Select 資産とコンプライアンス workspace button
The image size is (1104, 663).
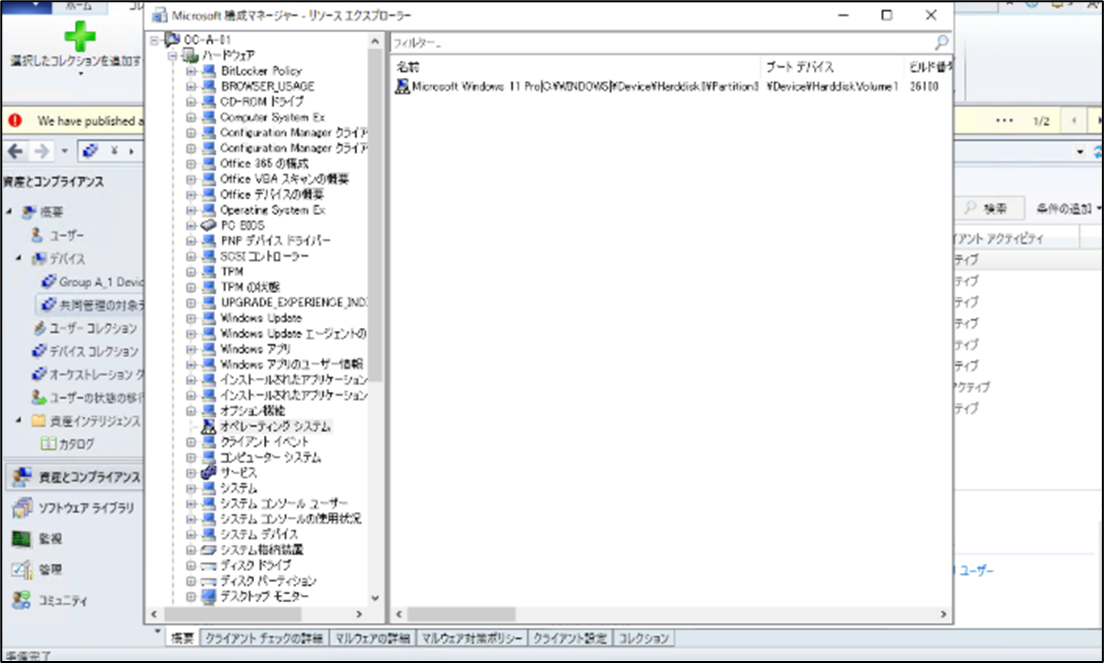75,477
